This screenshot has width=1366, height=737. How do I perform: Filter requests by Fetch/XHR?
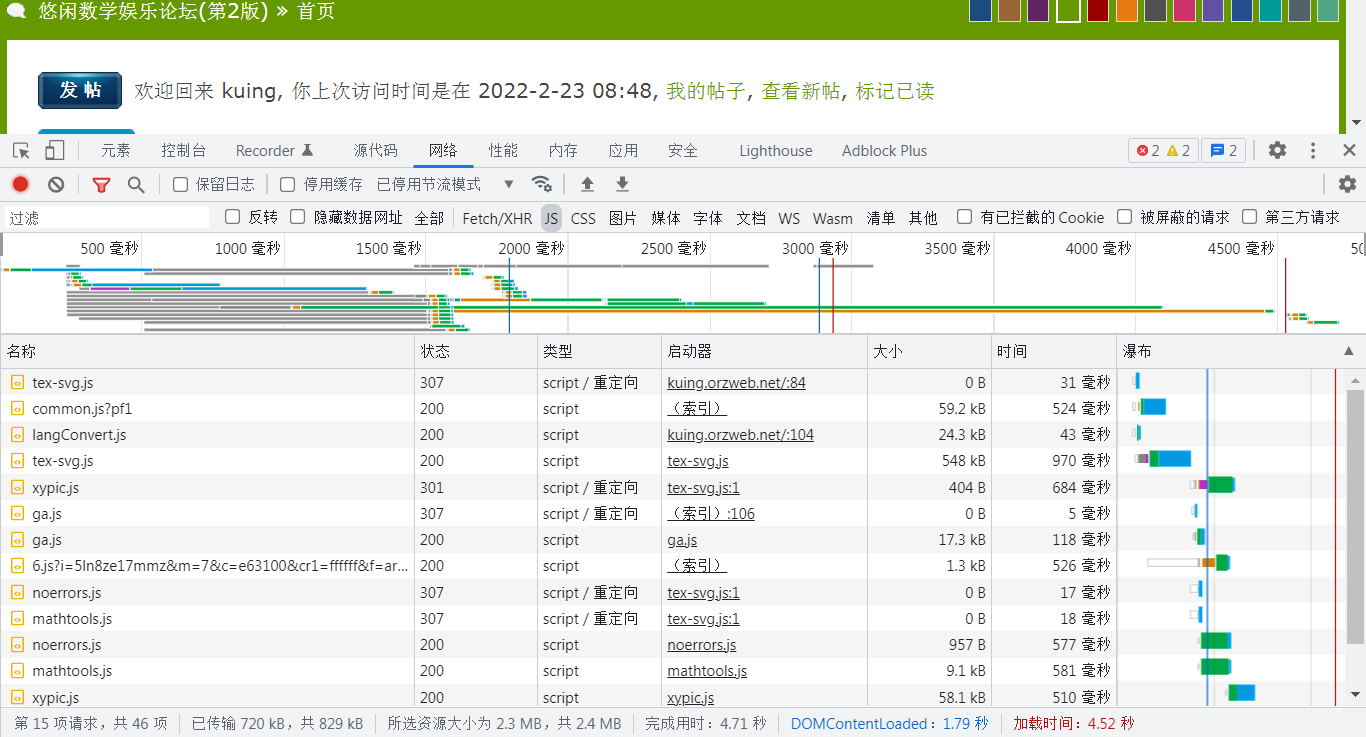(x=497, y=218)
